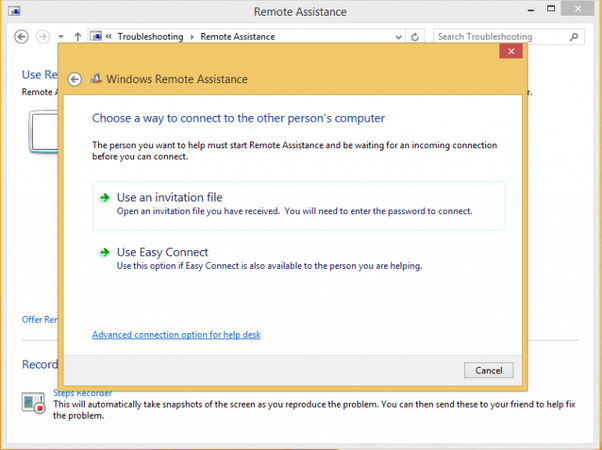This screenshot has width=602, height=450.
Task: Close the Windows Remote Assistance dialog
Action: (512, 51)
